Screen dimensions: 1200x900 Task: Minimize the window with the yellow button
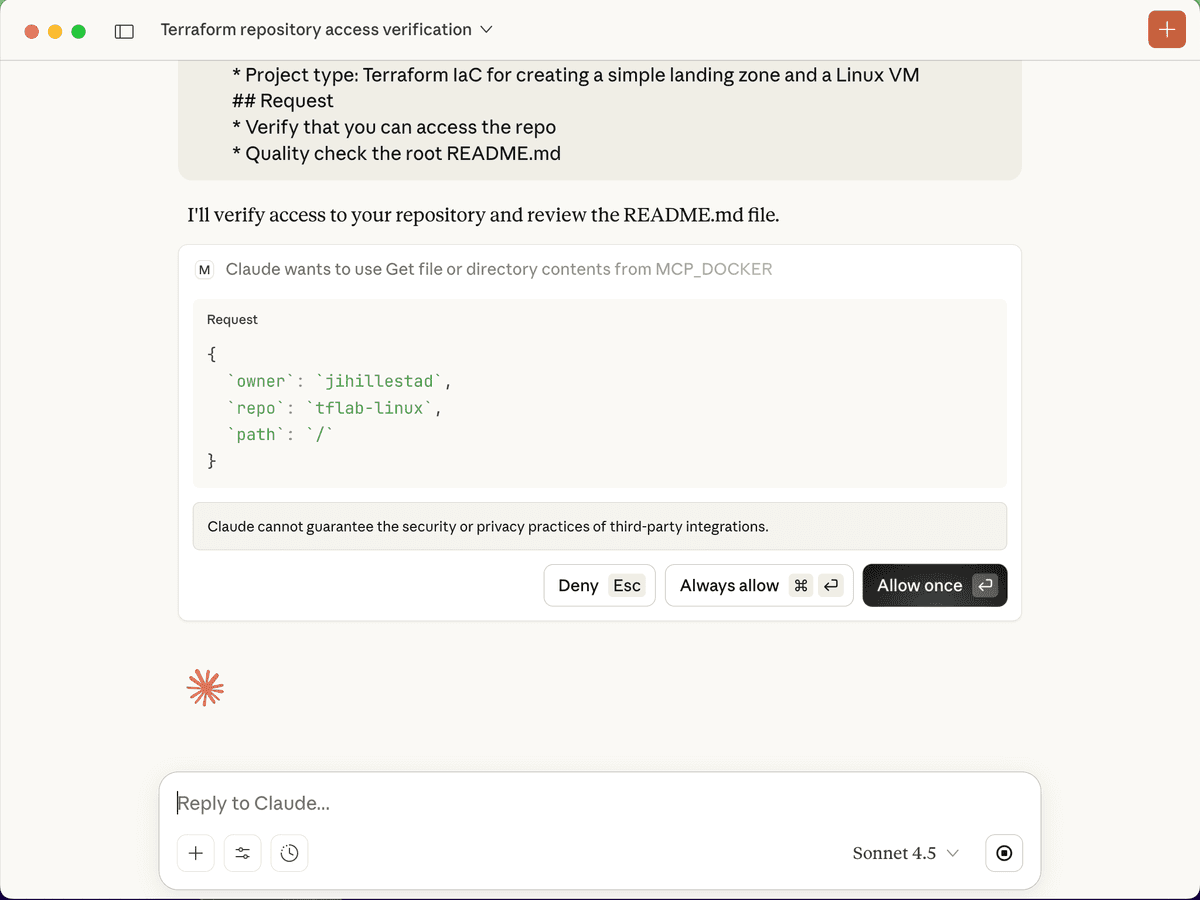click(x=55, y=31)
